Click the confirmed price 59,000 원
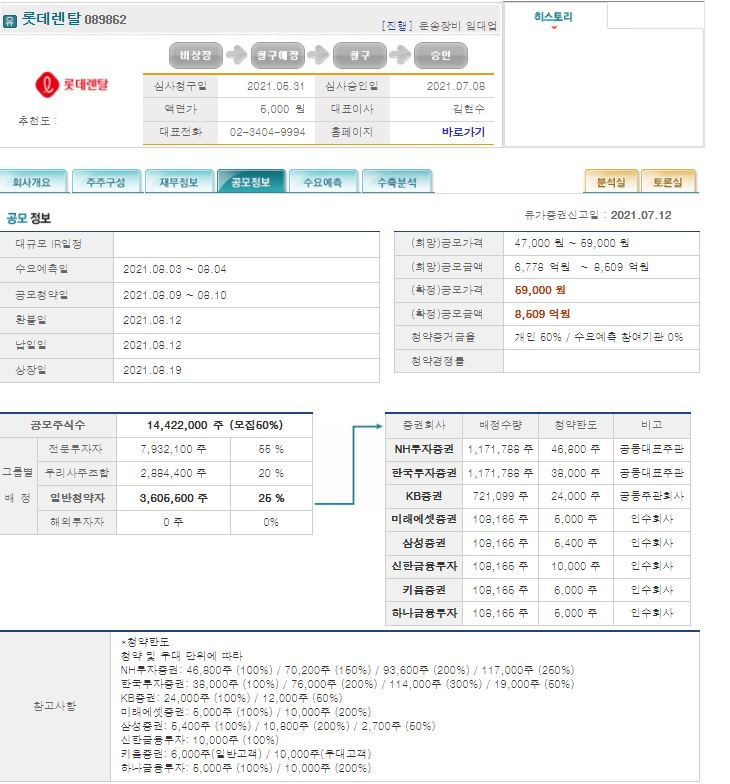This screenshot has width=730, height=784. 540,290
